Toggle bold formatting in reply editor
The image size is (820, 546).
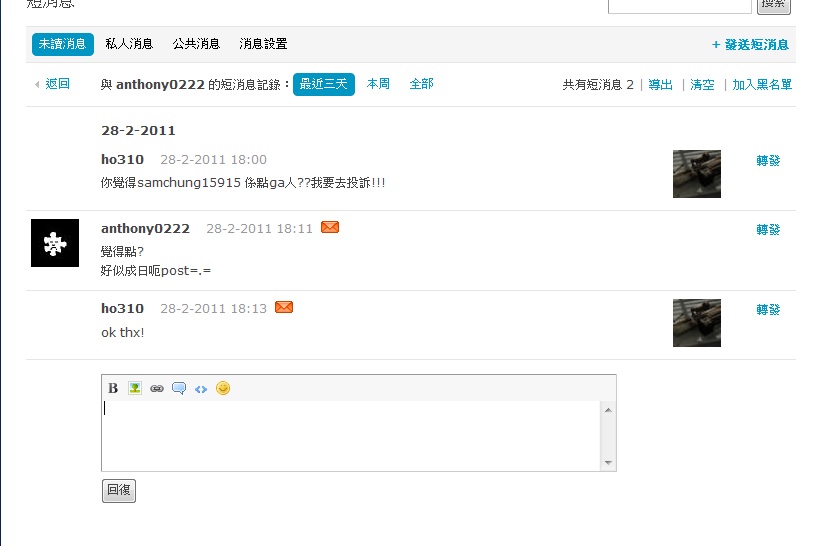click(113, 388)
